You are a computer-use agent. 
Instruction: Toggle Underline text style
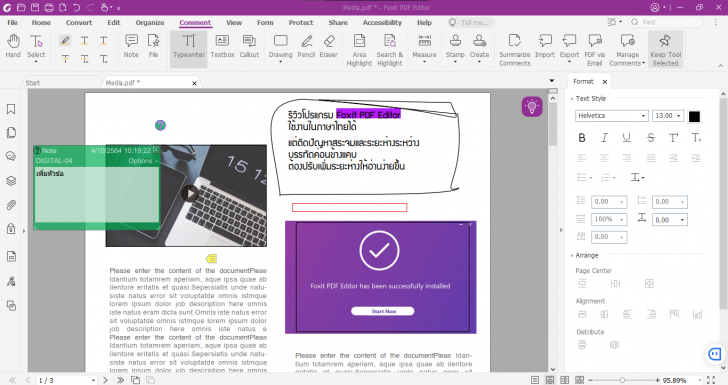626,137
